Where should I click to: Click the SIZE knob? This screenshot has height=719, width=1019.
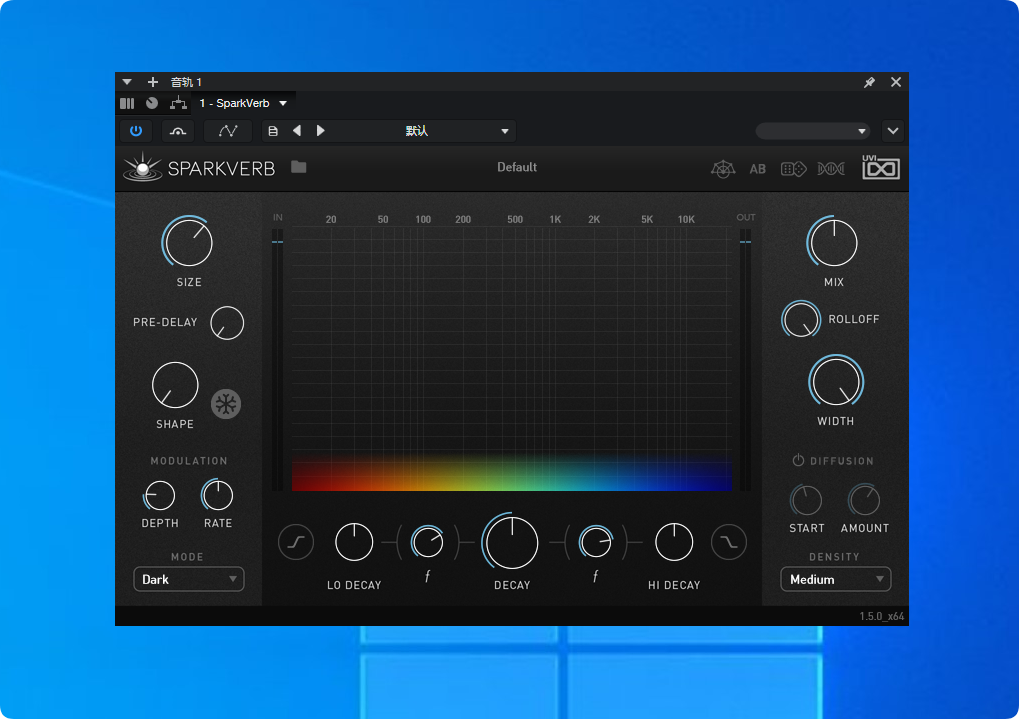point(188,242)
